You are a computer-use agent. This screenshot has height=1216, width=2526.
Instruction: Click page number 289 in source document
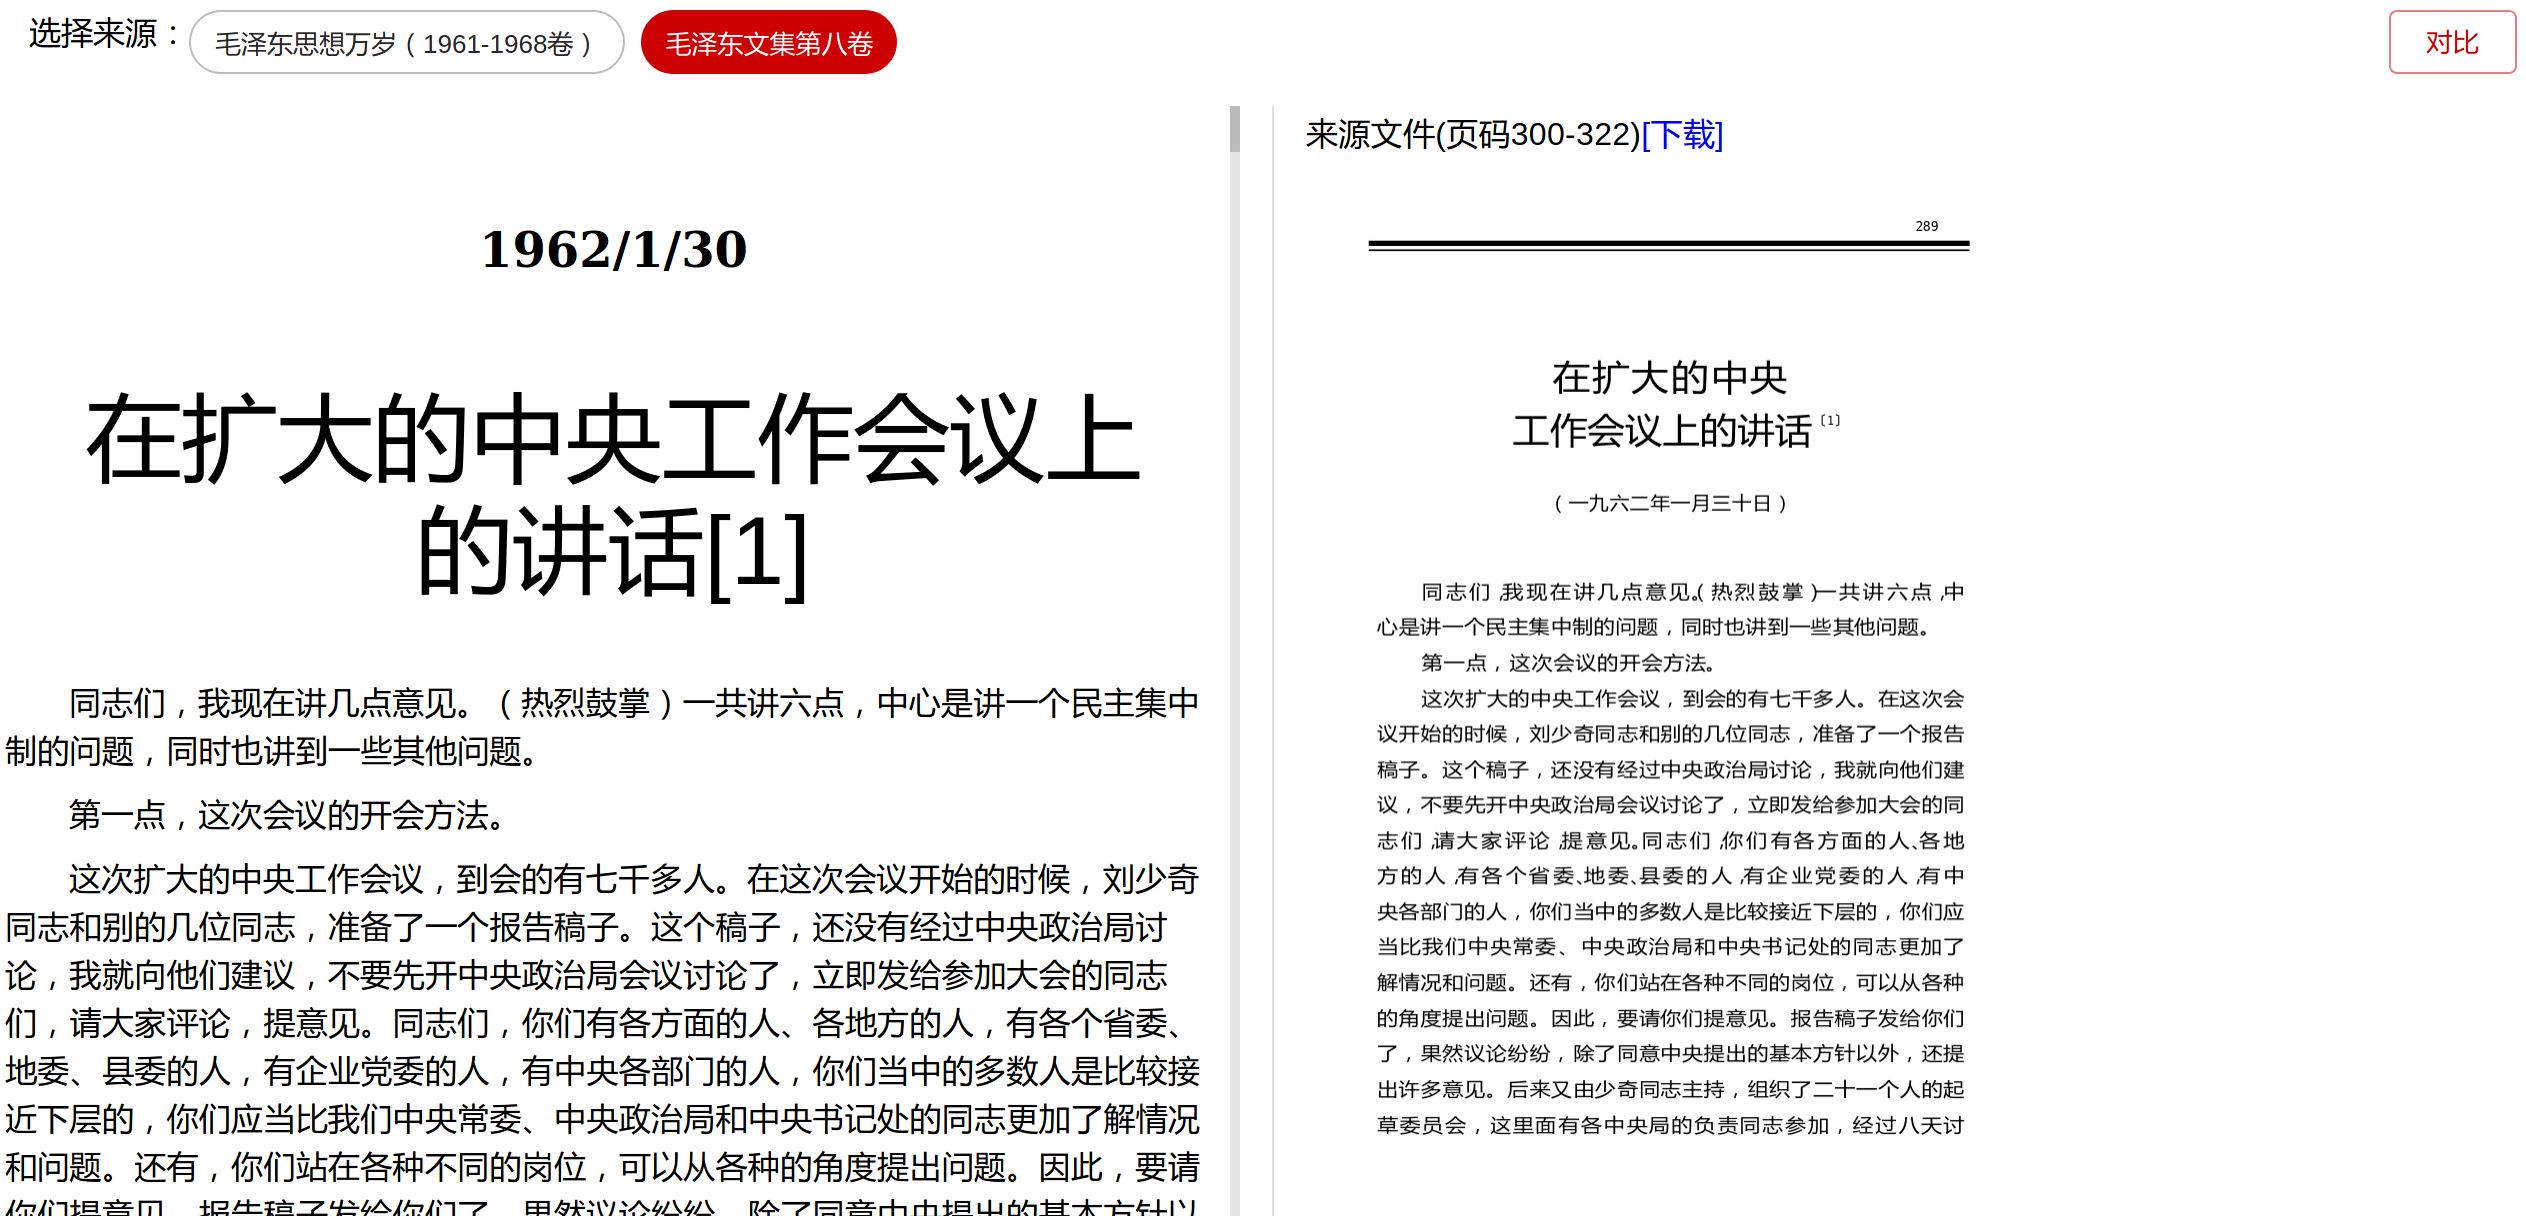point(1926,226)
